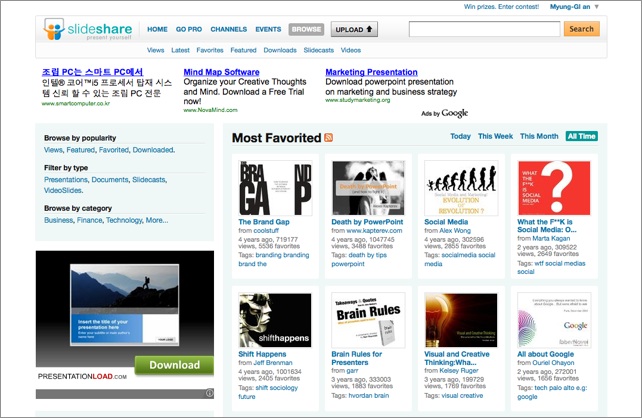Browse the Technology category
The image size is (642, 418).
tap(124, 220)
